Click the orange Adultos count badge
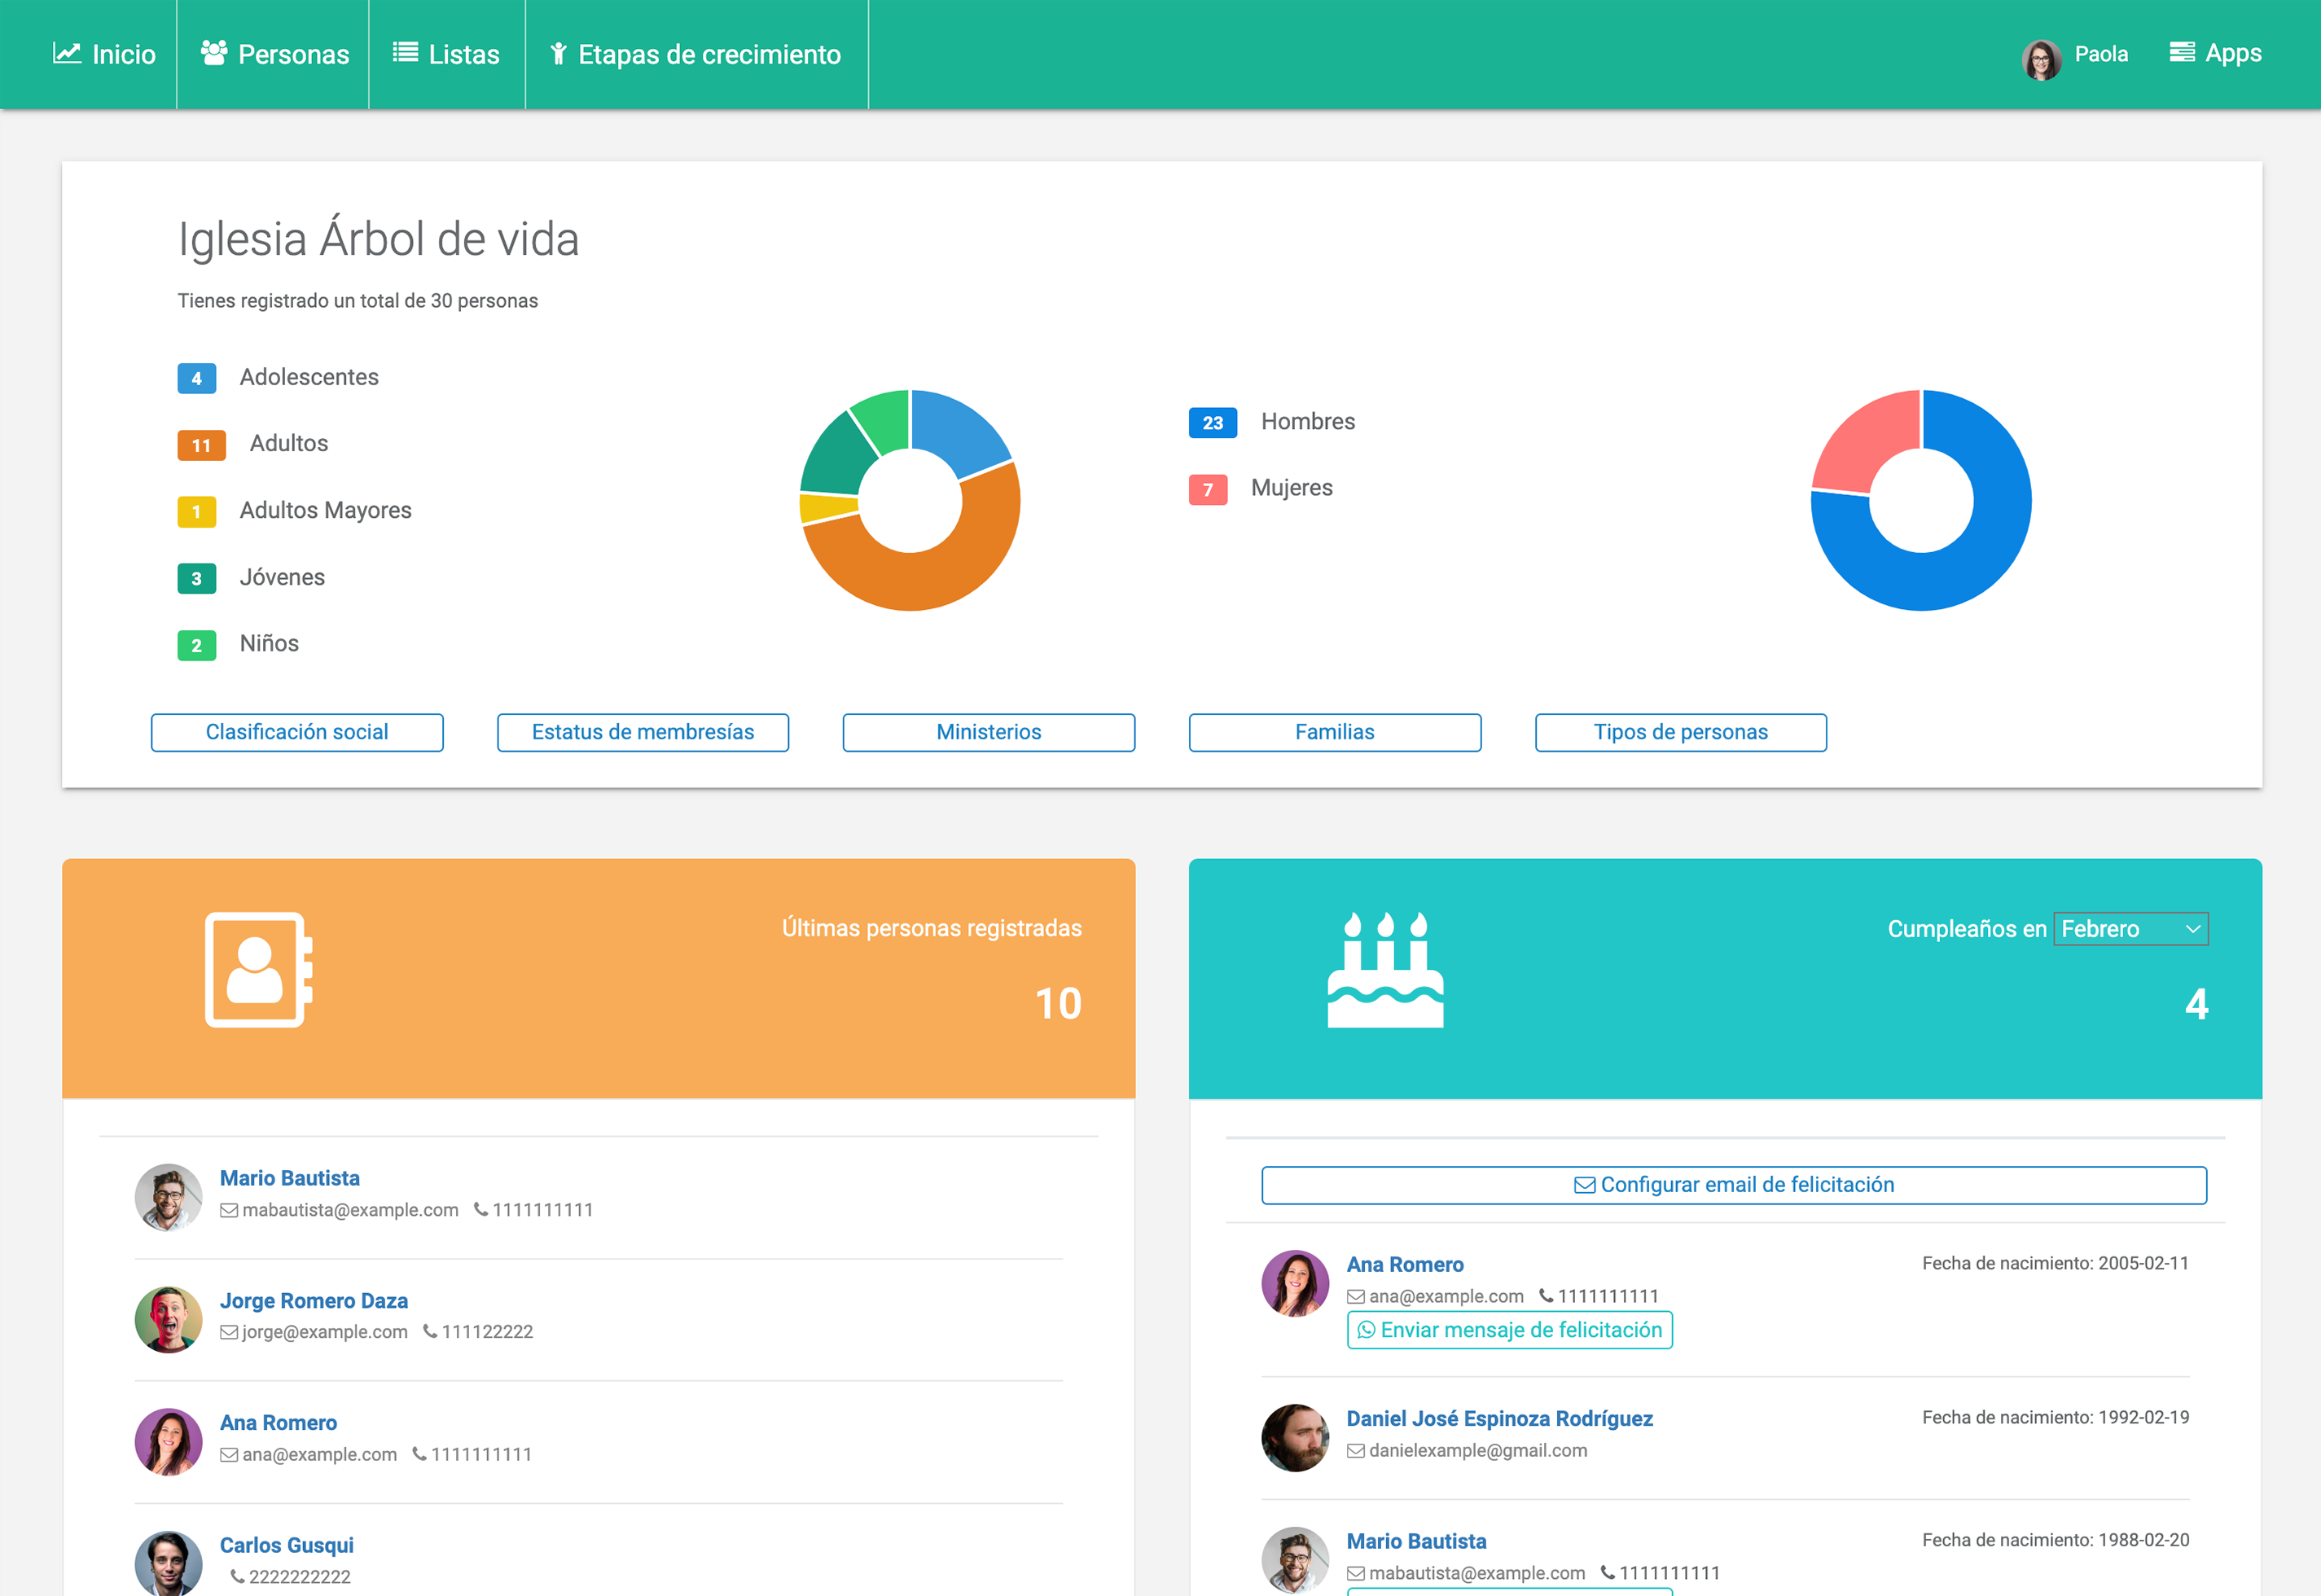The height and width of the screenshot is (1596, 2321). pos(201,445)
